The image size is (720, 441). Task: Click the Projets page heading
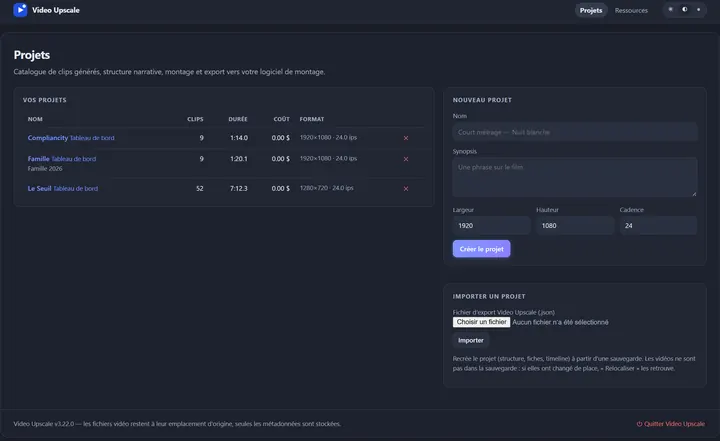pos(32,55)
